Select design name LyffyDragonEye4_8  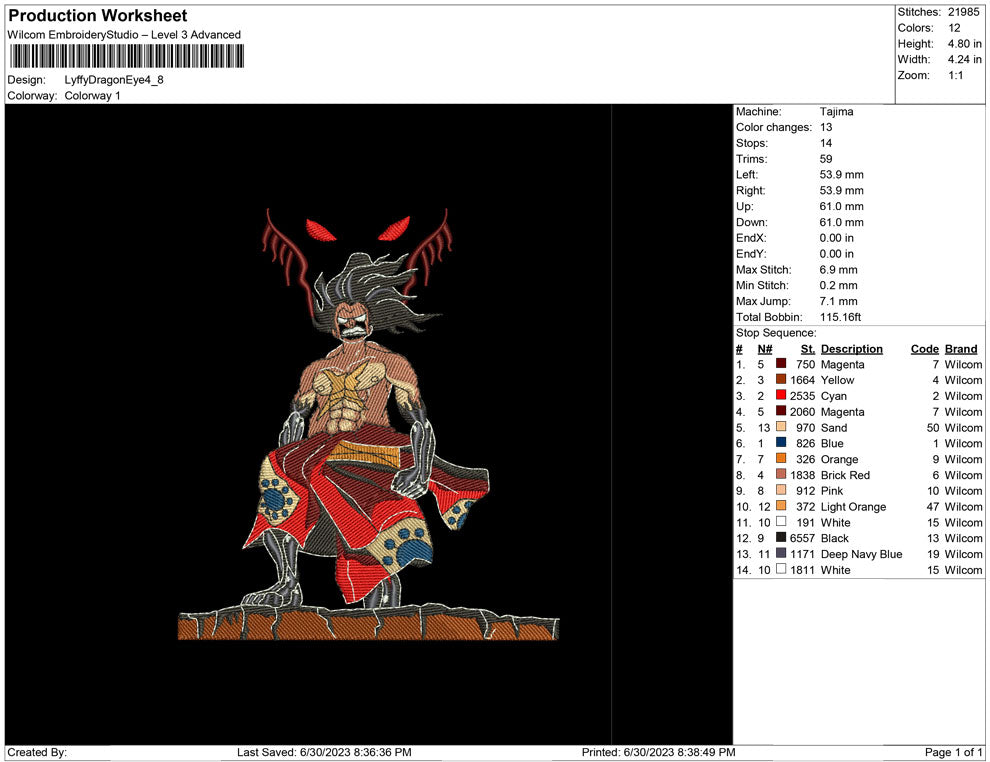coord(114,80)
